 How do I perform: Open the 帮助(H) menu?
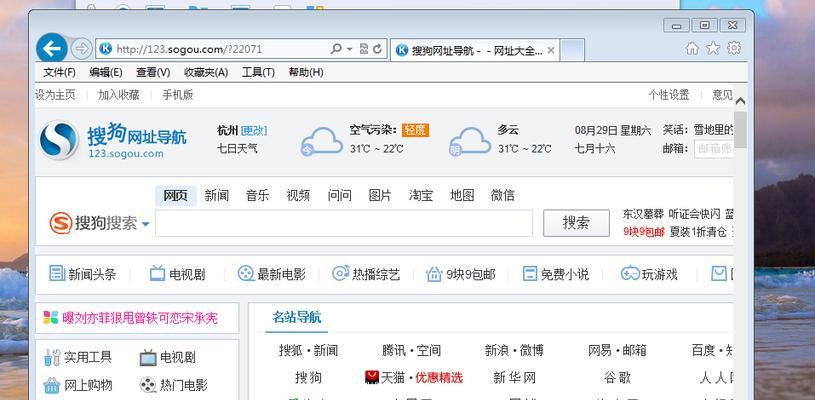coord(306,72)
